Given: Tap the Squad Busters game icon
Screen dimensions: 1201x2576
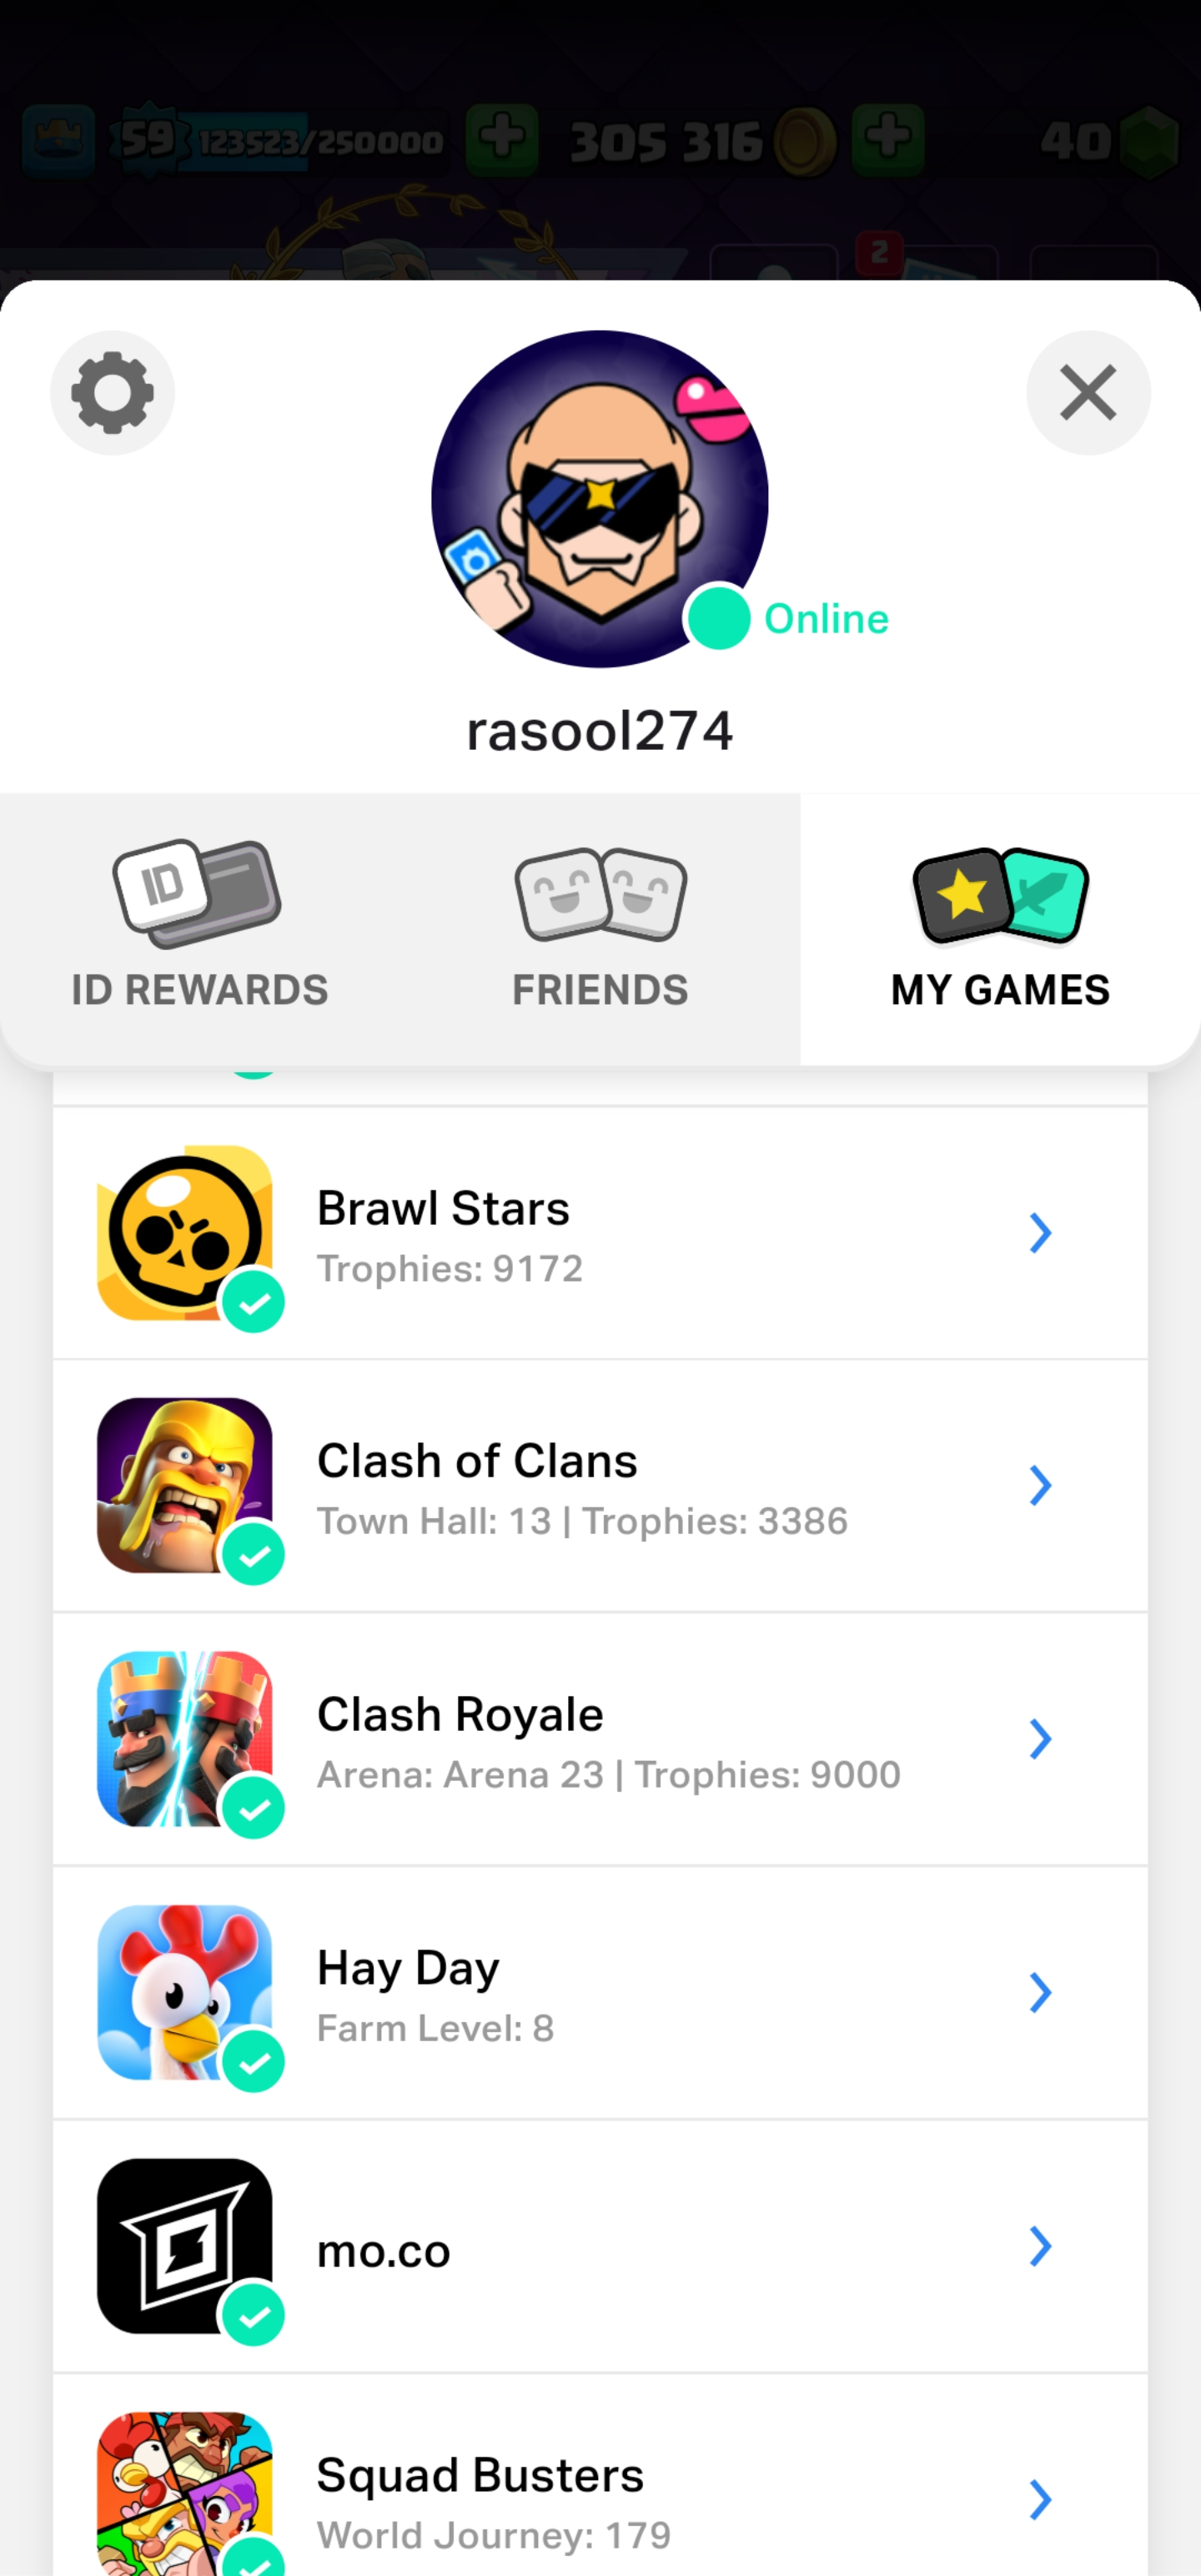Looking at the screenshot, I should (184, 2494).
